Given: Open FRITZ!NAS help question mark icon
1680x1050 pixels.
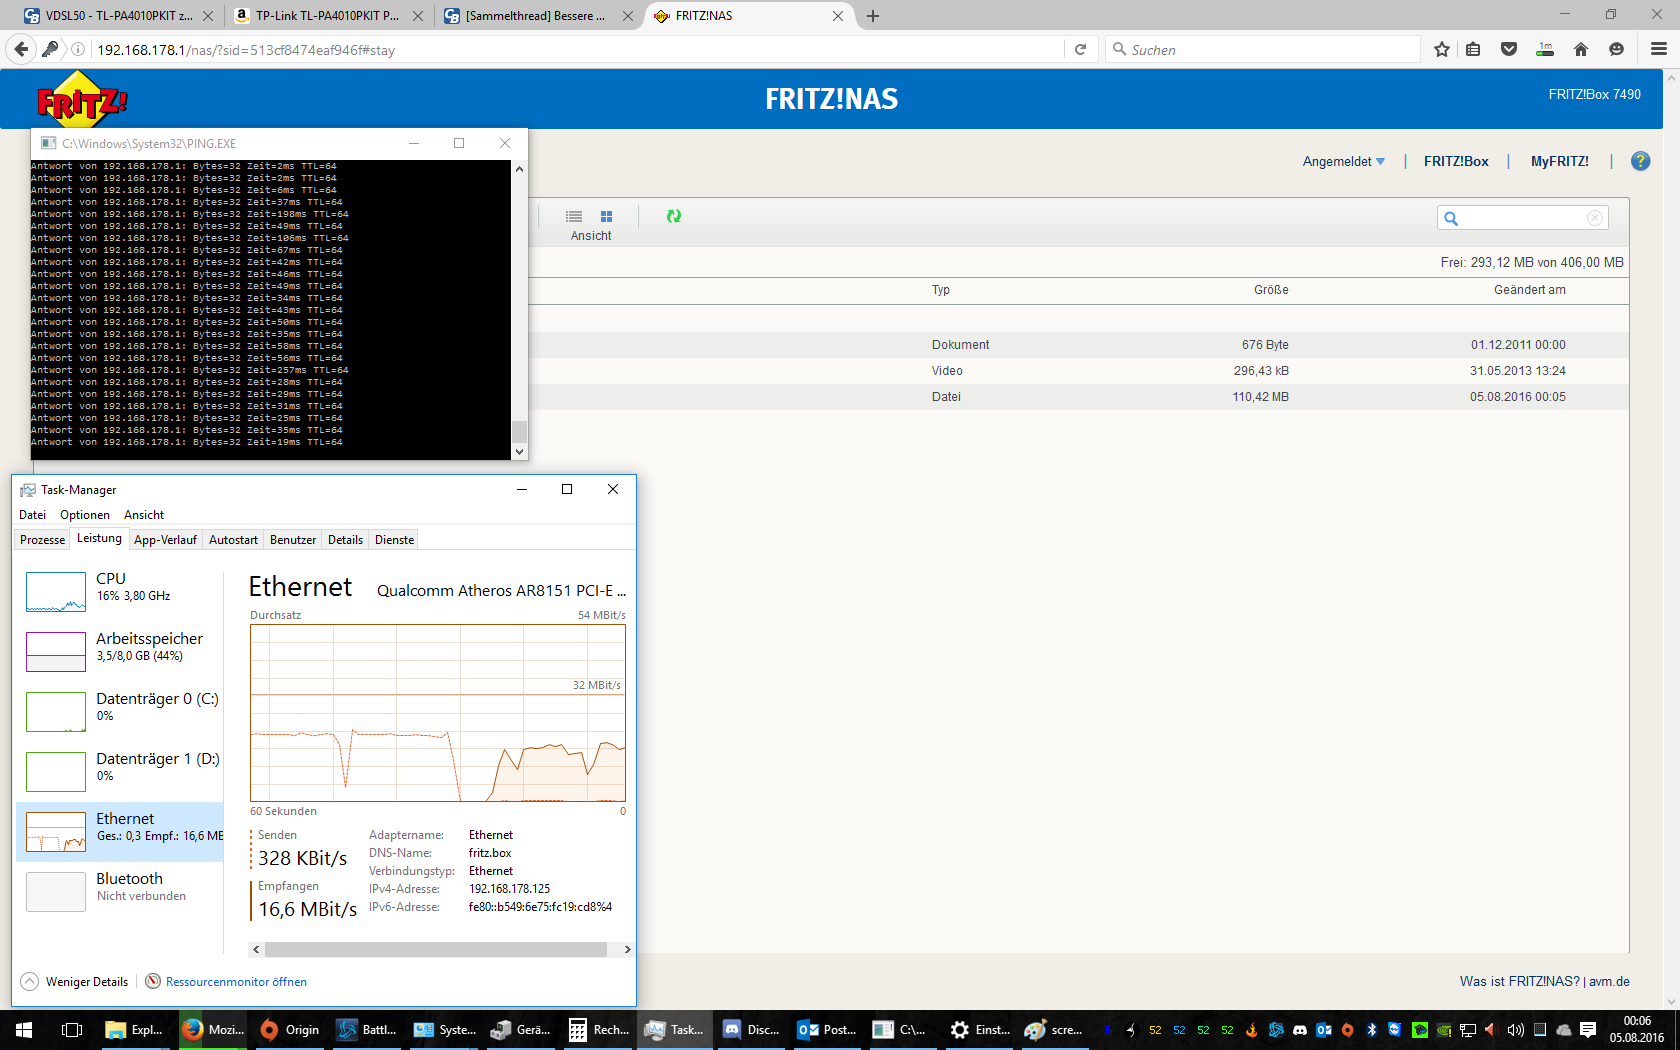Looking at the screenshot, I should click(1640, 161).
